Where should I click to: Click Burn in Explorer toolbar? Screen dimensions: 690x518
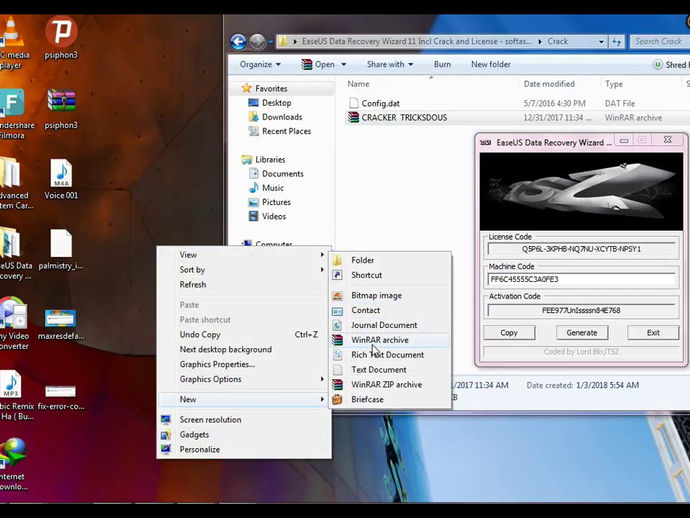pyautogui.click(x=442, y=64)
